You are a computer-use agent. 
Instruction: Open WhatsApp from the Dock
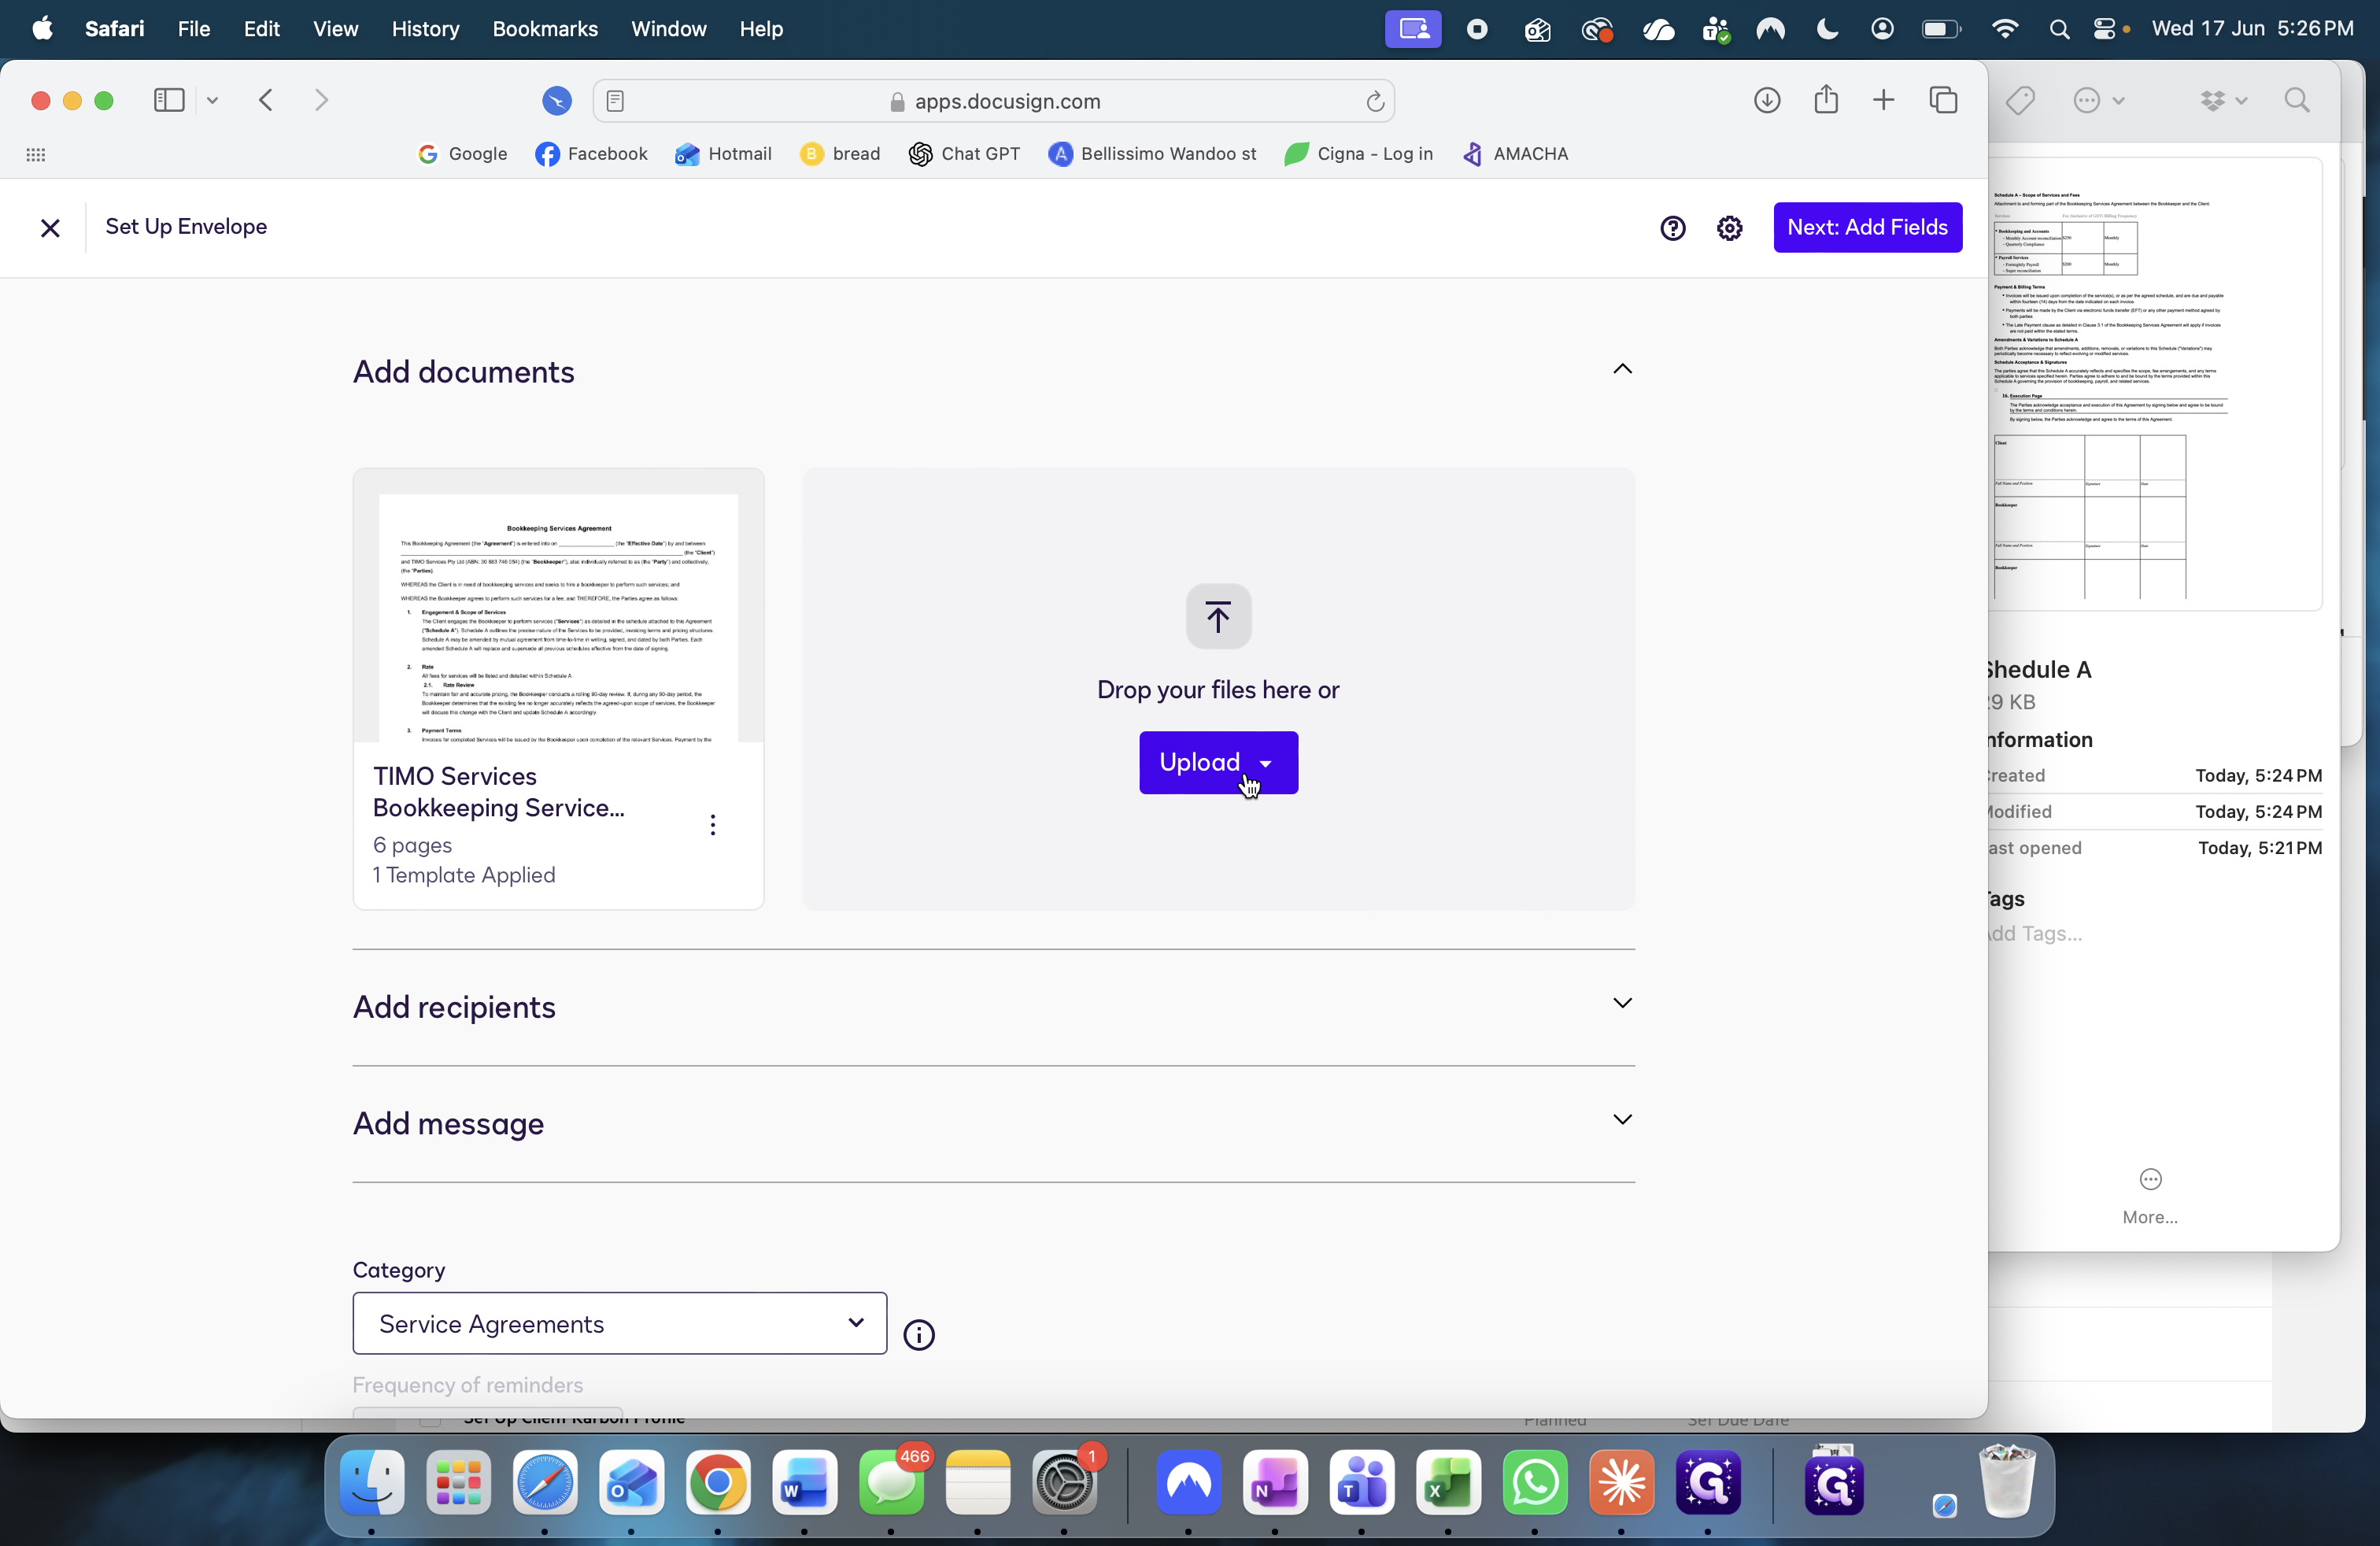point(1535,1482)
